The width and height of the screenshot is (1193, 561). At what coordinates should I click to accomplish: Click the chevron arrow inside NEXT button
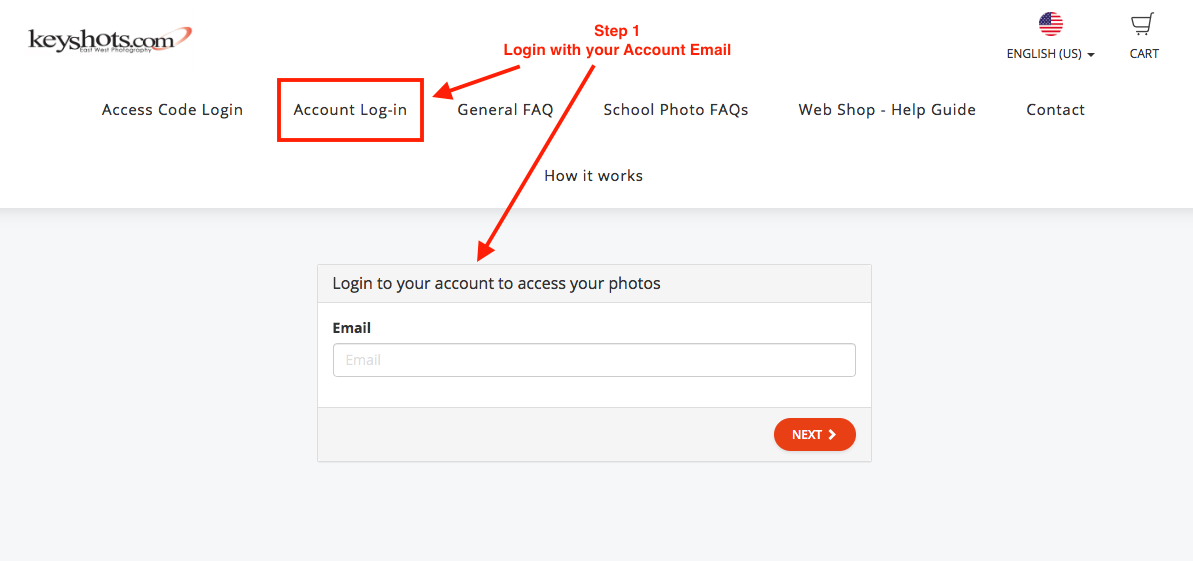pyautogui.click(x=832, y=435)
